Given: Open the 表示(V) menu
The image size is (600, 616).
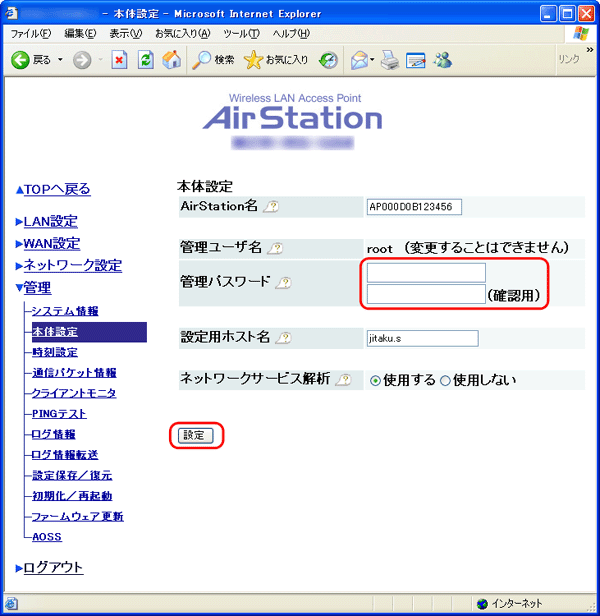Looking at the screenshot, I should click(126, 34).
